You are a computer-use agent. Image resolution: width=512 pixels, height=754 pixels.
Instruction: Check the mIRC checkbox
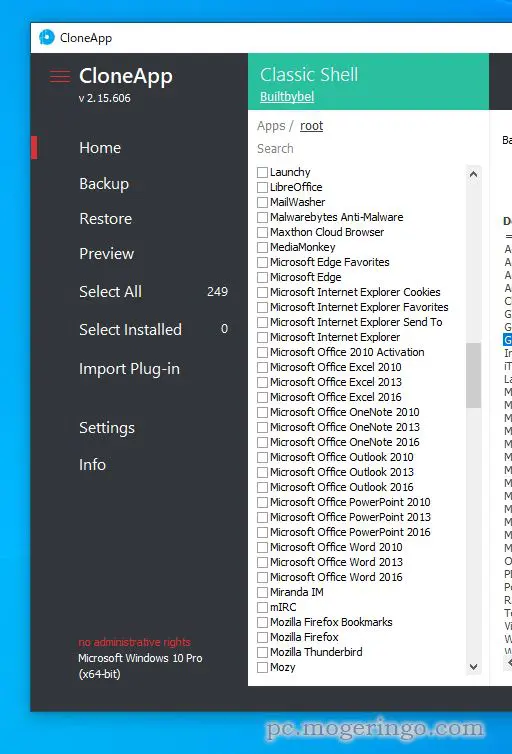tap(262, 607)
